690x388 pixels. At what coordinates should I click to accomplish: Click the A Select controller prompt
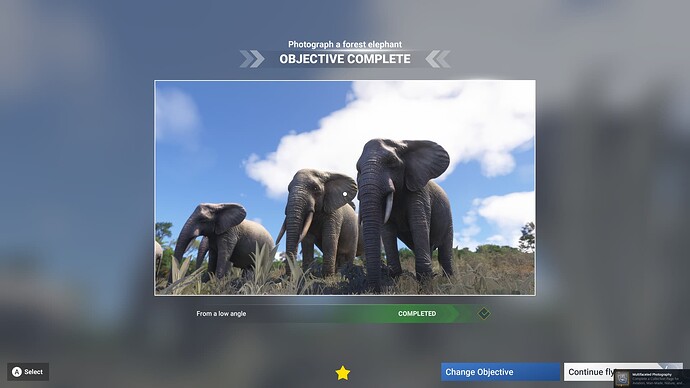(28, 372)
